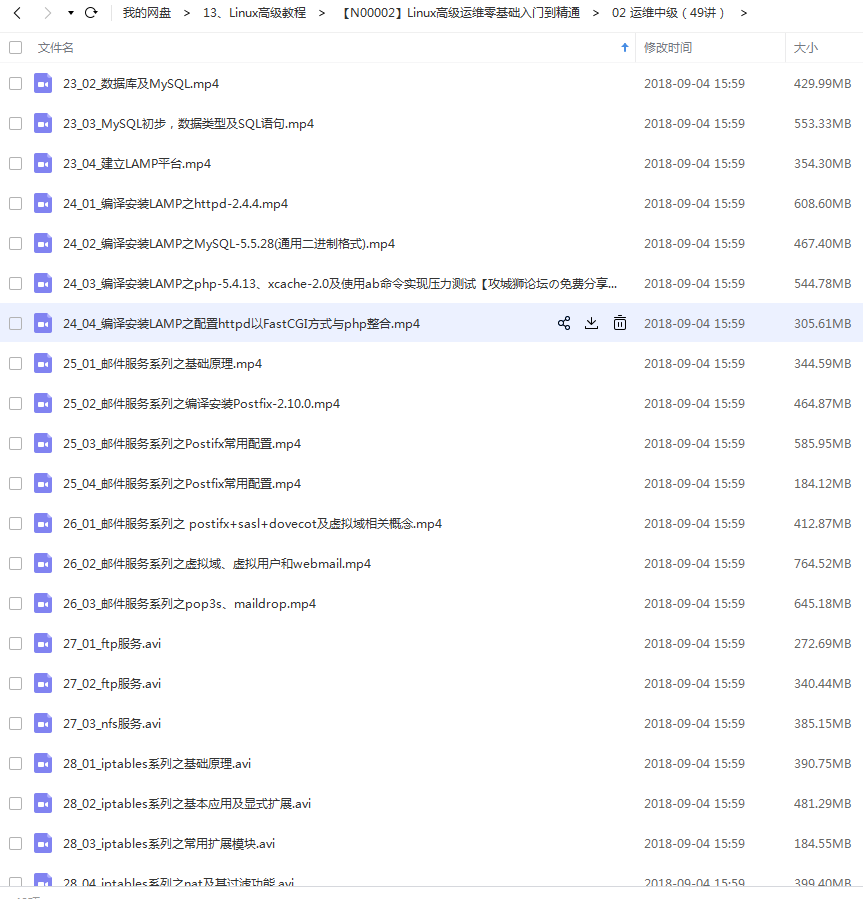The height and width of the screenshot is (899, 863).
Task: Click the video icon of 27_02_ftp服务.avi
Action: (x=43, y=683)
